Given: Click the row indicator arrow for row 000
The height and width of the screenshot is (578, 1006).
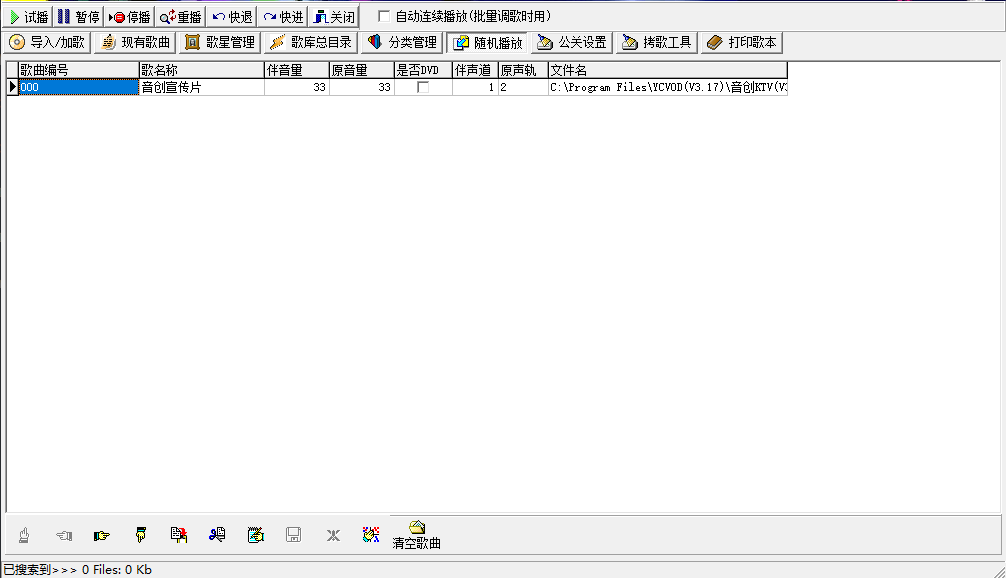Looking at the screenshot, I should tap(12, 87).
